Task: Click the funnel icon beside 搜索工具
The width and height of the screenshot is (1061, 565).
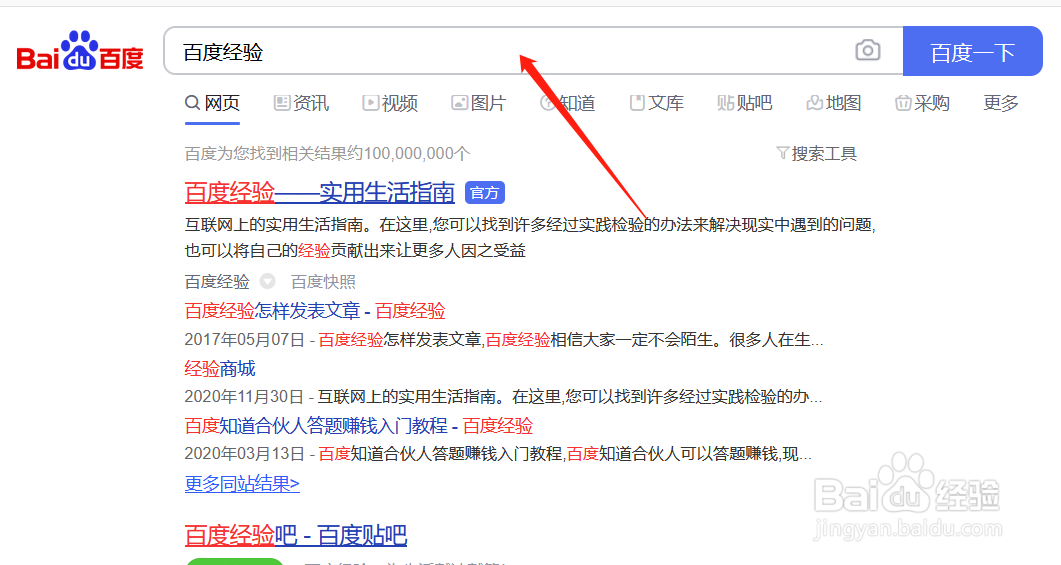Action: pos(782,153)
